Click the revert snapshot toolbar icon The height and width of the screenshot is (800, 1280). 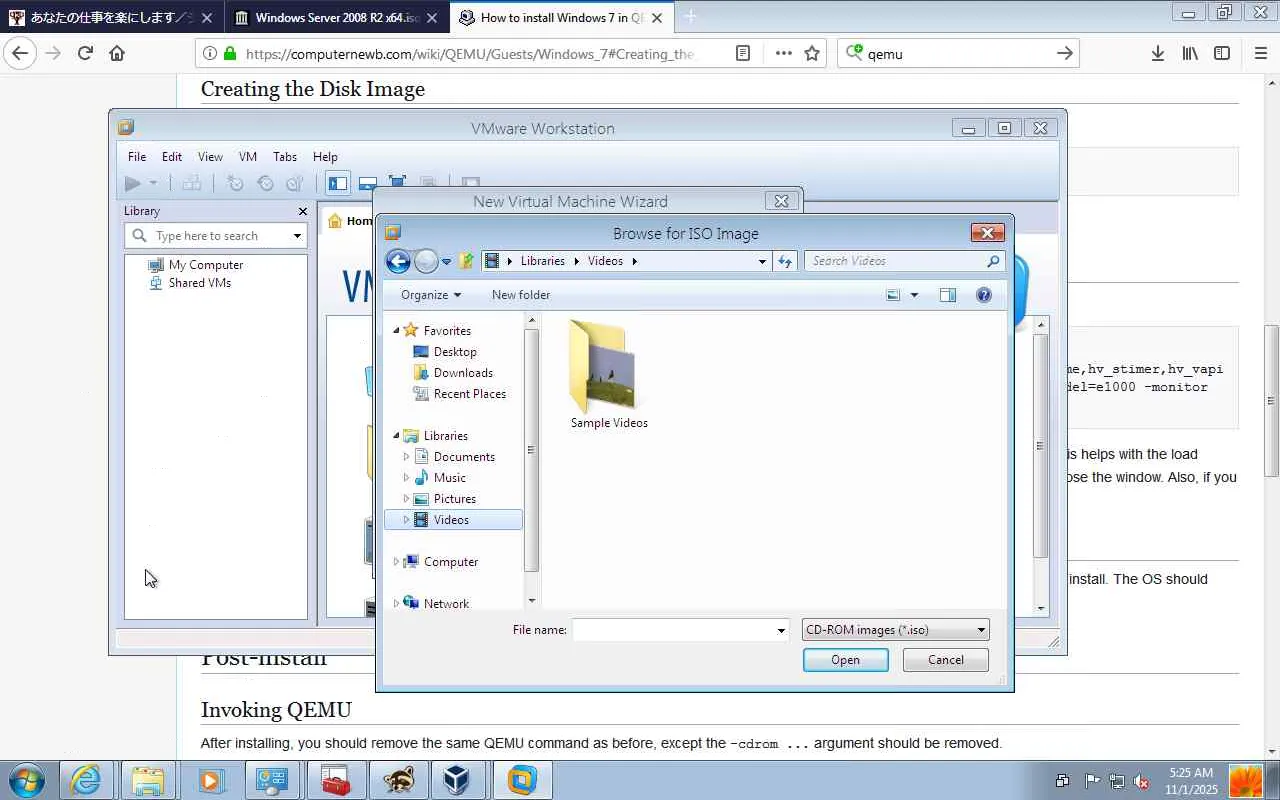pos(265,183)
